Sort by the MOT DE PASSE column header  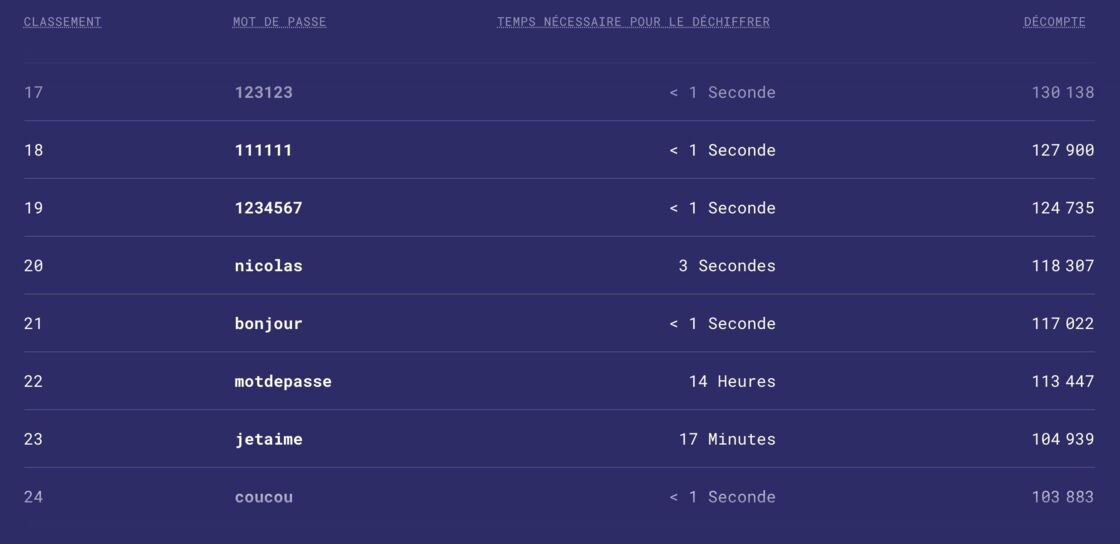279,22
